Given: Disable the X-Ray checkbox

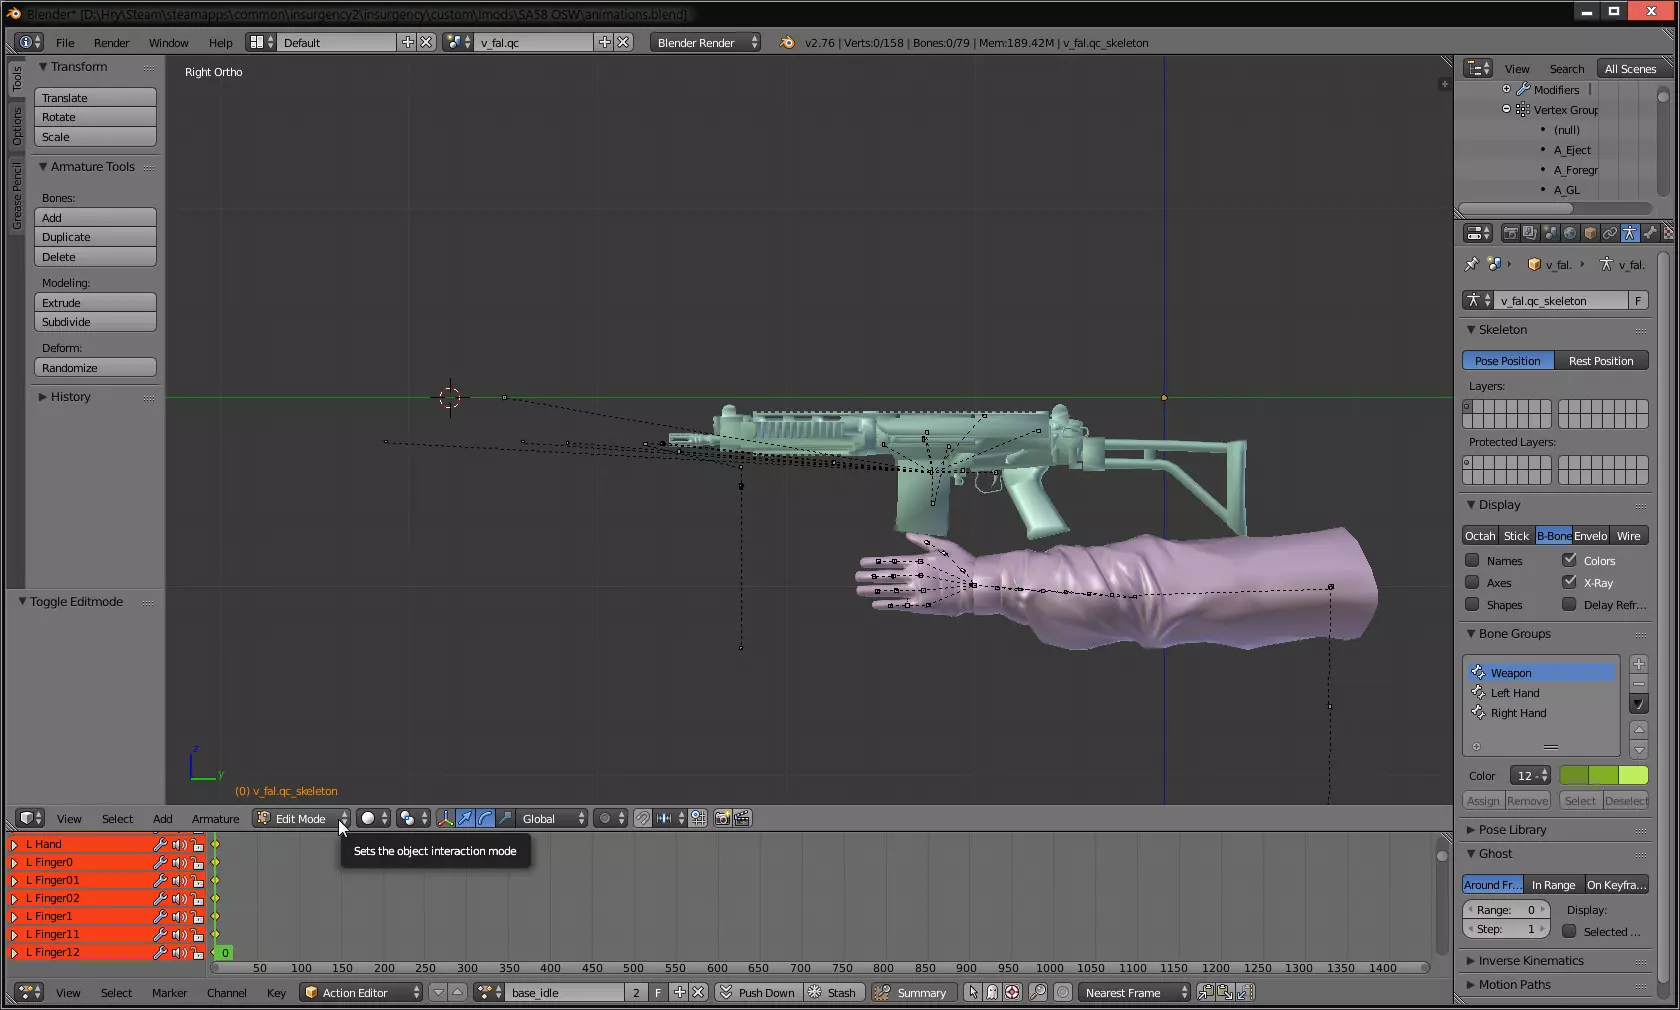Looking at the screenshot, I should pyautogui.click(x=1569, y=582).
